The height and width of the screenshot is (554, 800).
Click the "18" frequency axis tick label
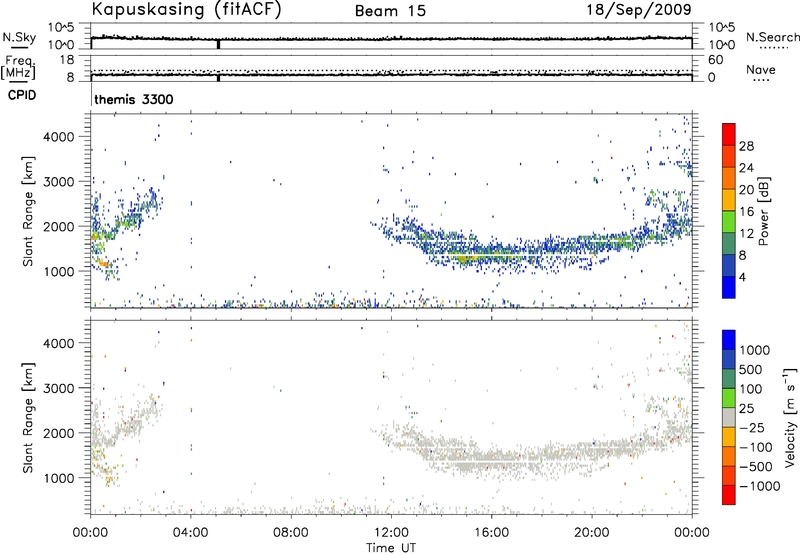click(x=67, y=60)
